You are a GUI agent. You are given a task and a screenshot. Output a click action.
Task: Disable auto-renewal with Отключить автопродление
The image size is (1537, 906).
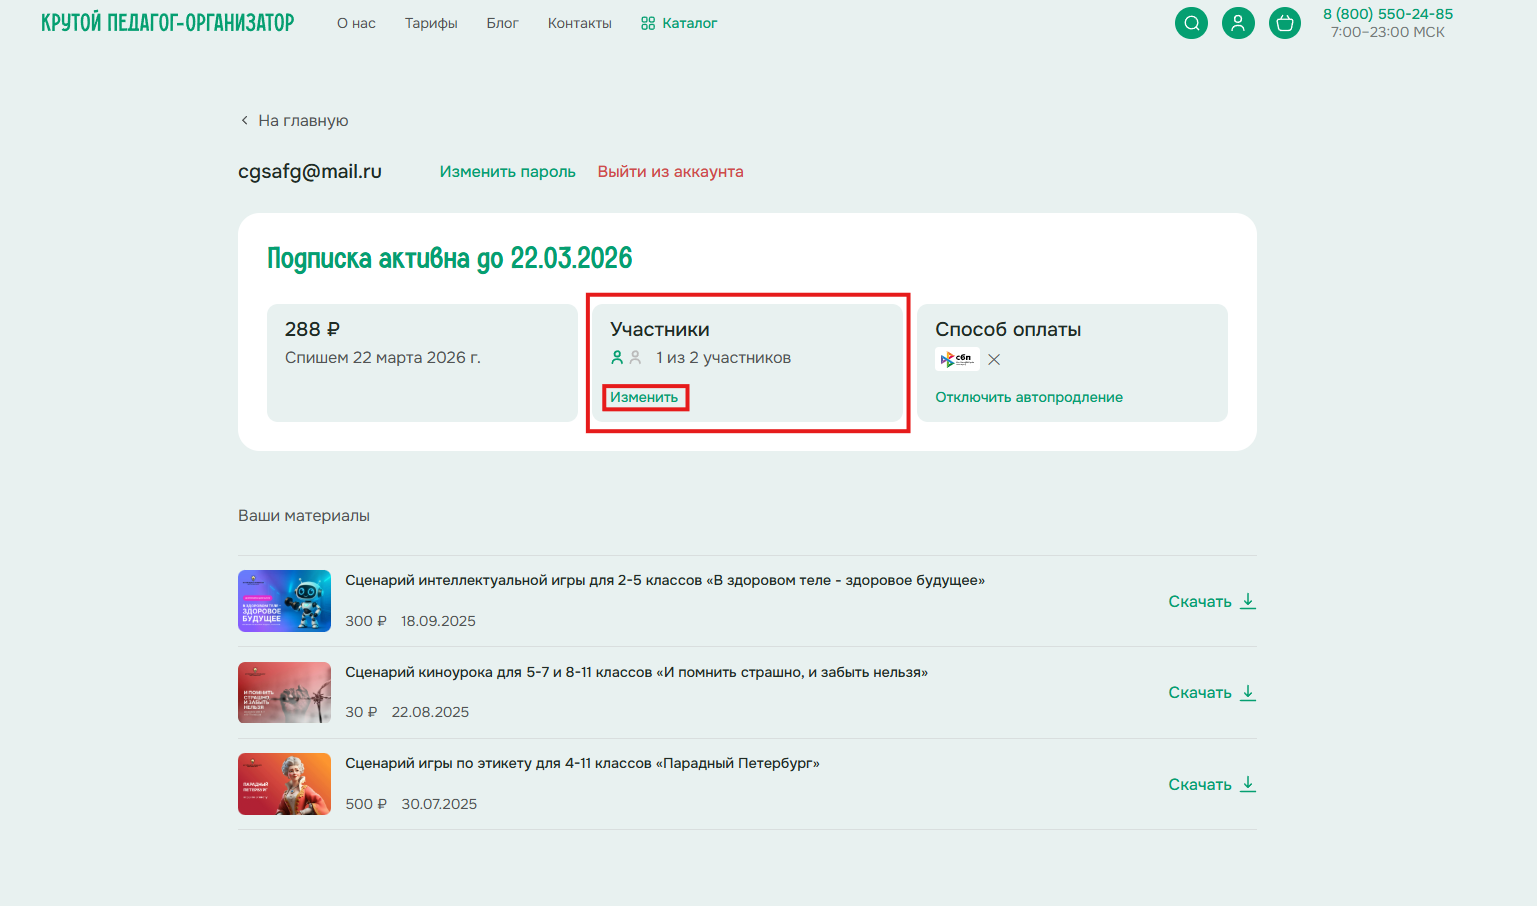click(1028, 398)
